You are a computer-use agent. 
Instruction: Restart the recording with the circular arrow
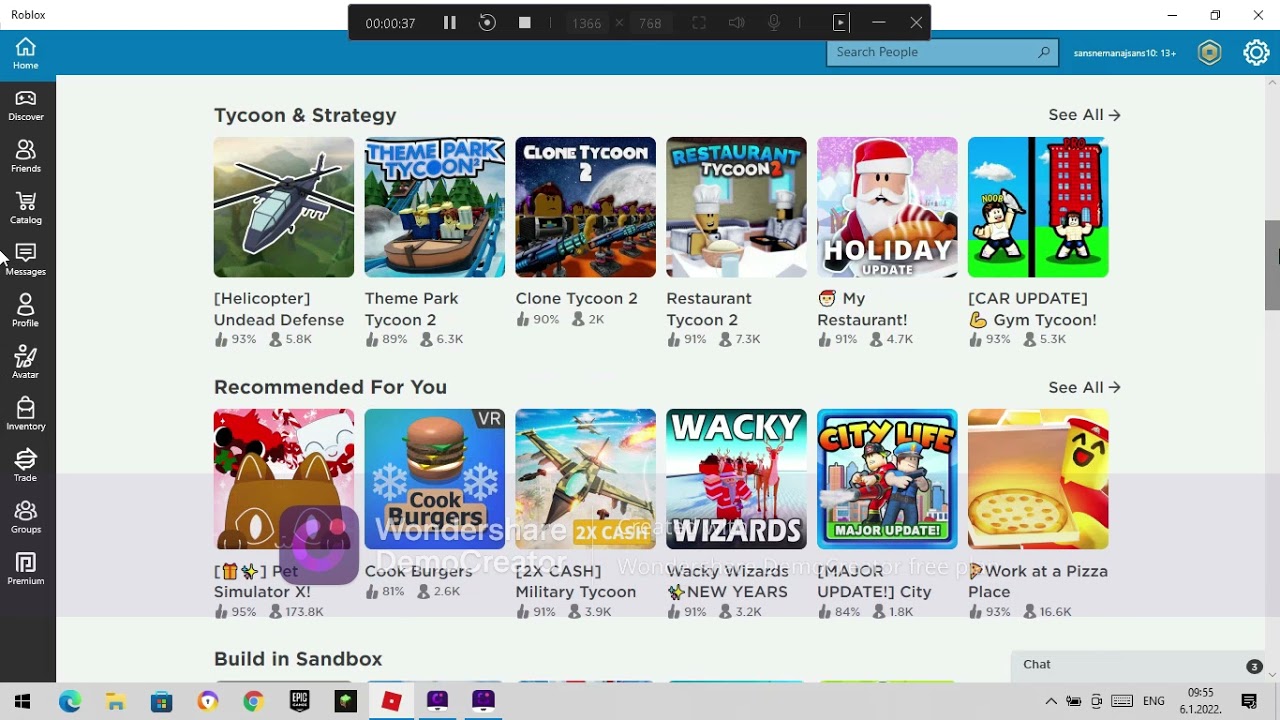point(487,23)
